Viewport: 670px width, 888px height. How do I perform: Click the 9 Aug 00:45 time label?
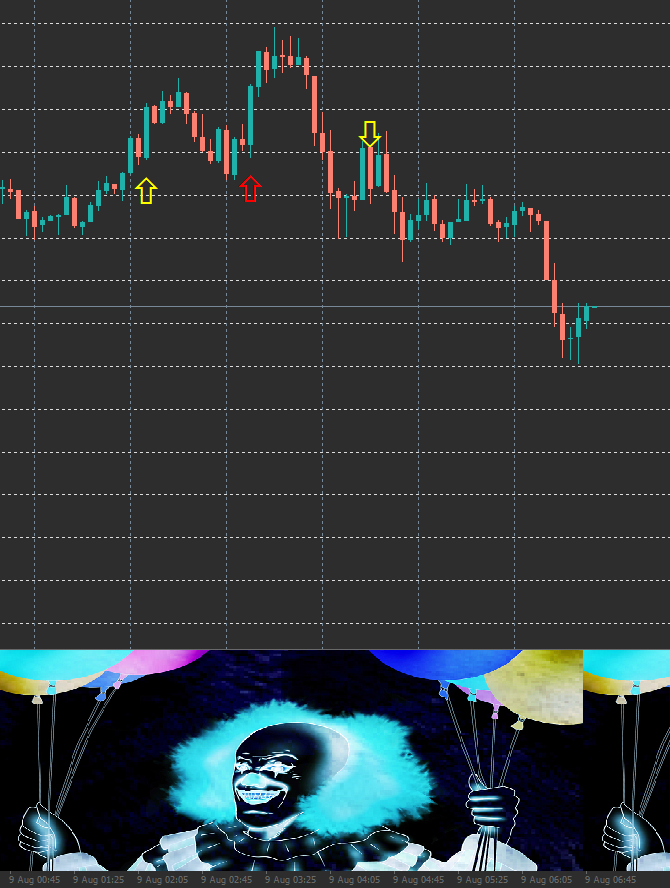pos(35,880)
